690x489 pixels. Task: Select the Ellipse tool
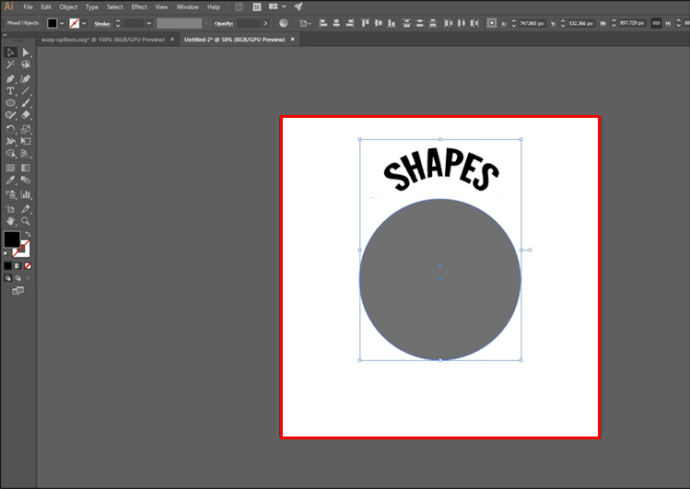click(x=10, y=103)
